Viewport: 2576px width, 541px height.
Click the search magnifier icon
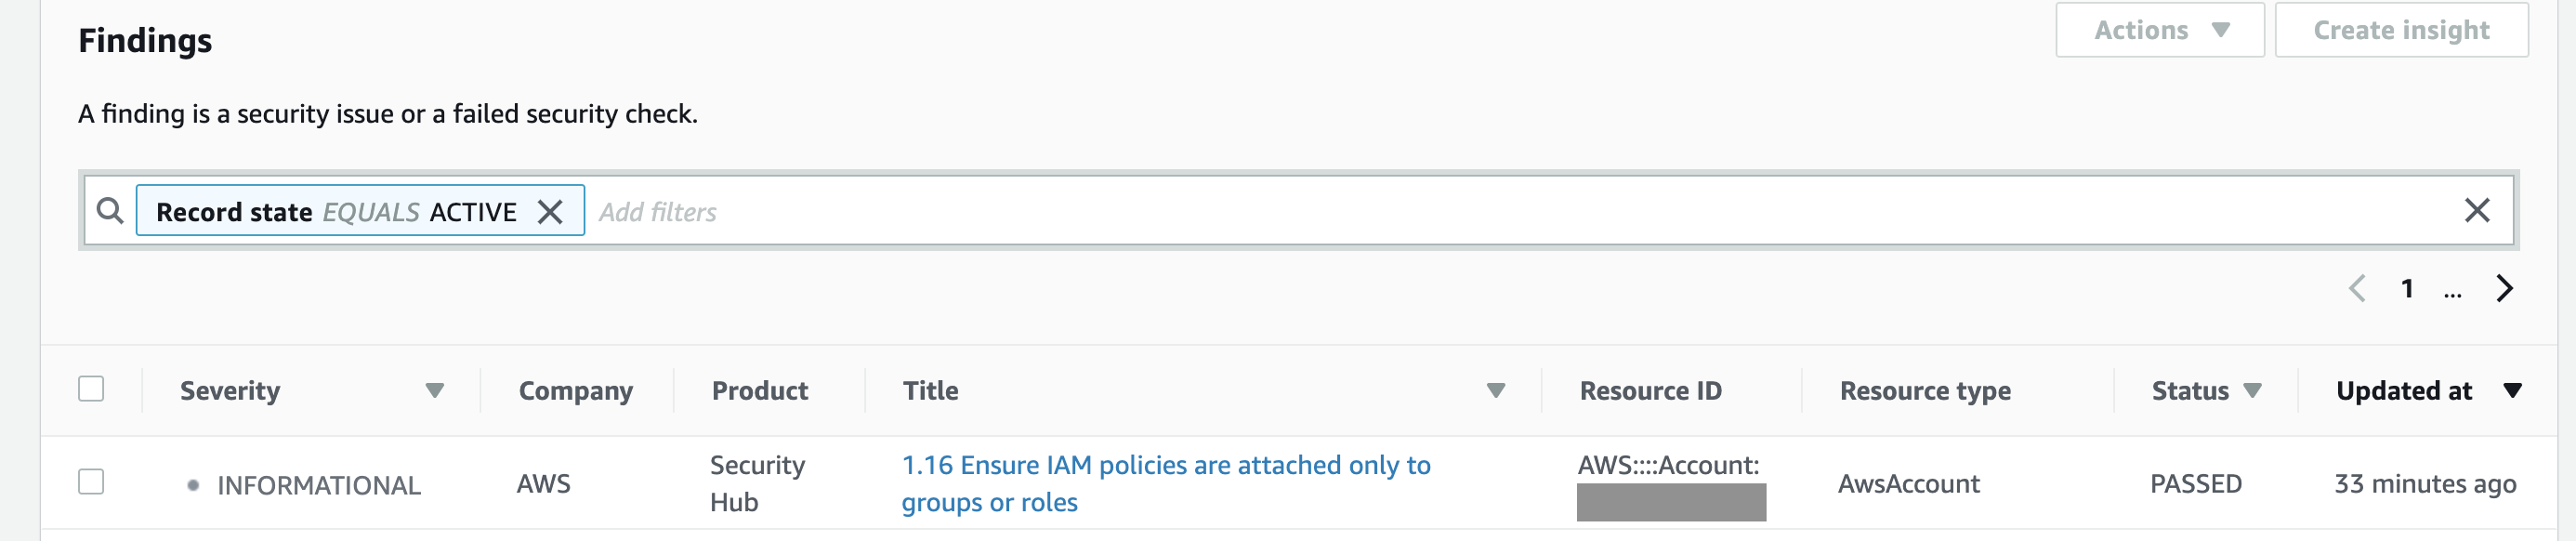(110, 211)
